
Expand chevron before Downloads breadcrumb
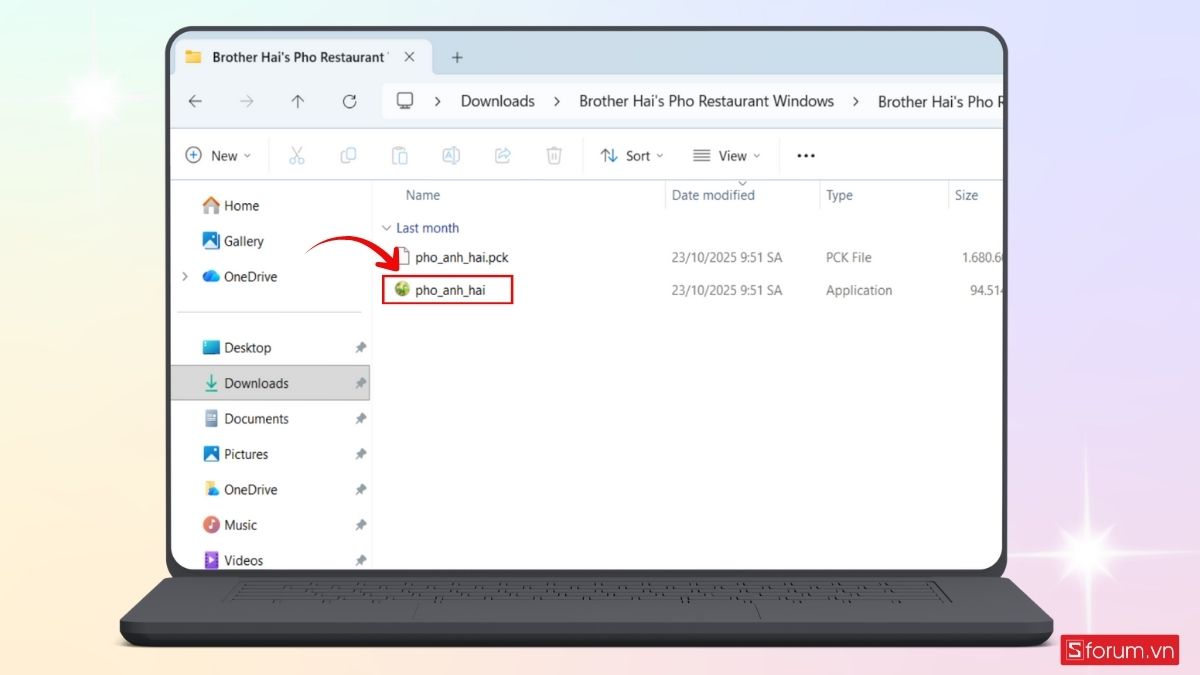tap(438, 101)
